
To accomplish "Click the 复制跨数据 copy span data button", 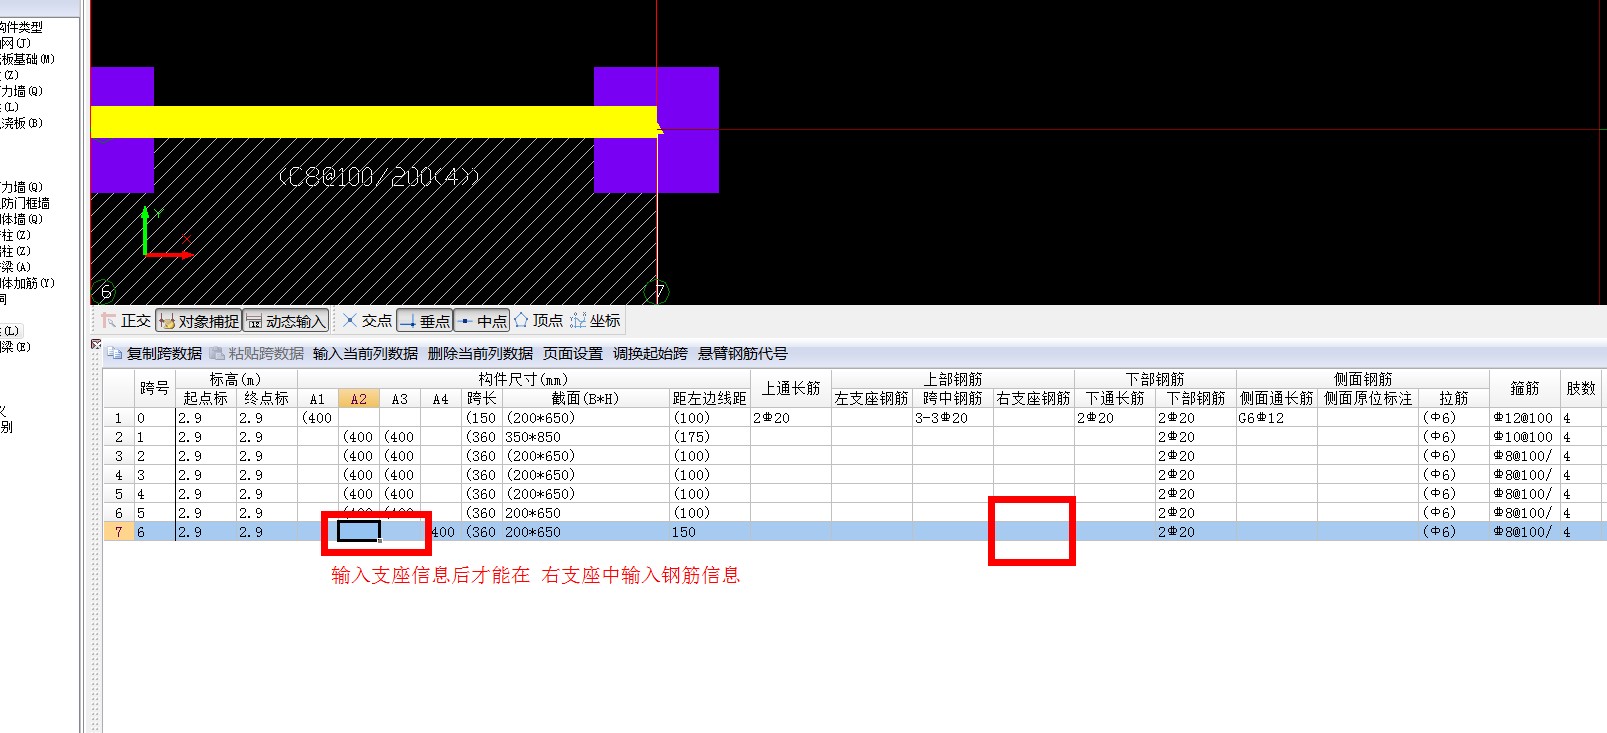I will [x=155, y=354].
